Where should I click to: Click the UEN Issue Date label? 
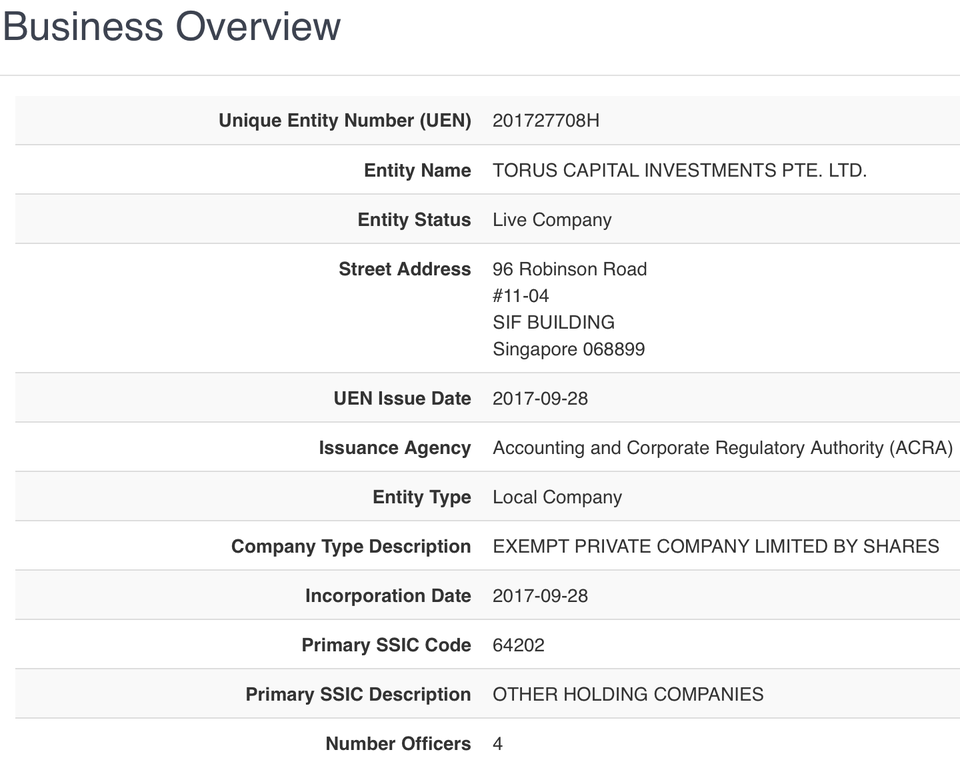[x=402, y=399]
